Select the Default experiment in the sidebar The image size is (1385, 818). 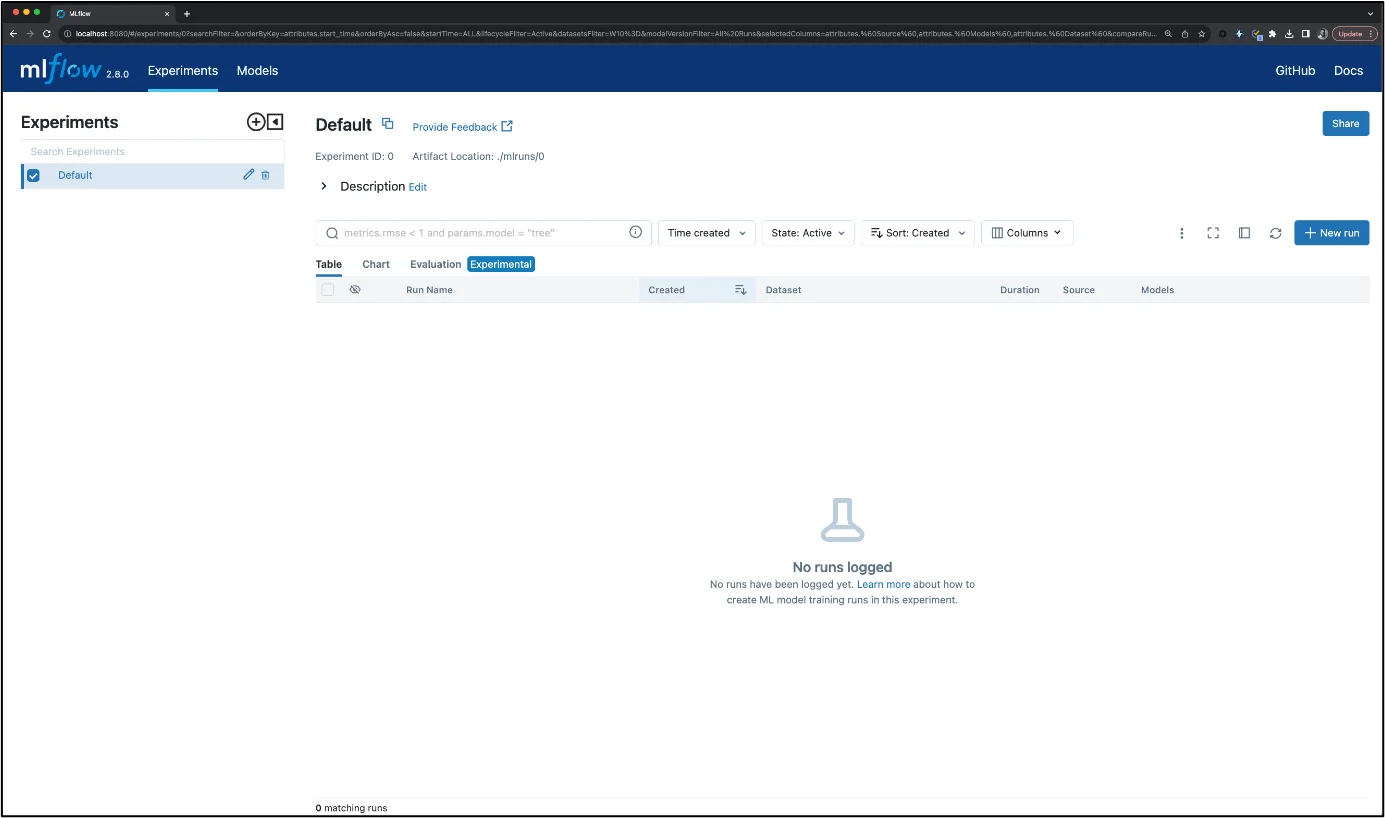pyautogui.click(x=75, y=175)
